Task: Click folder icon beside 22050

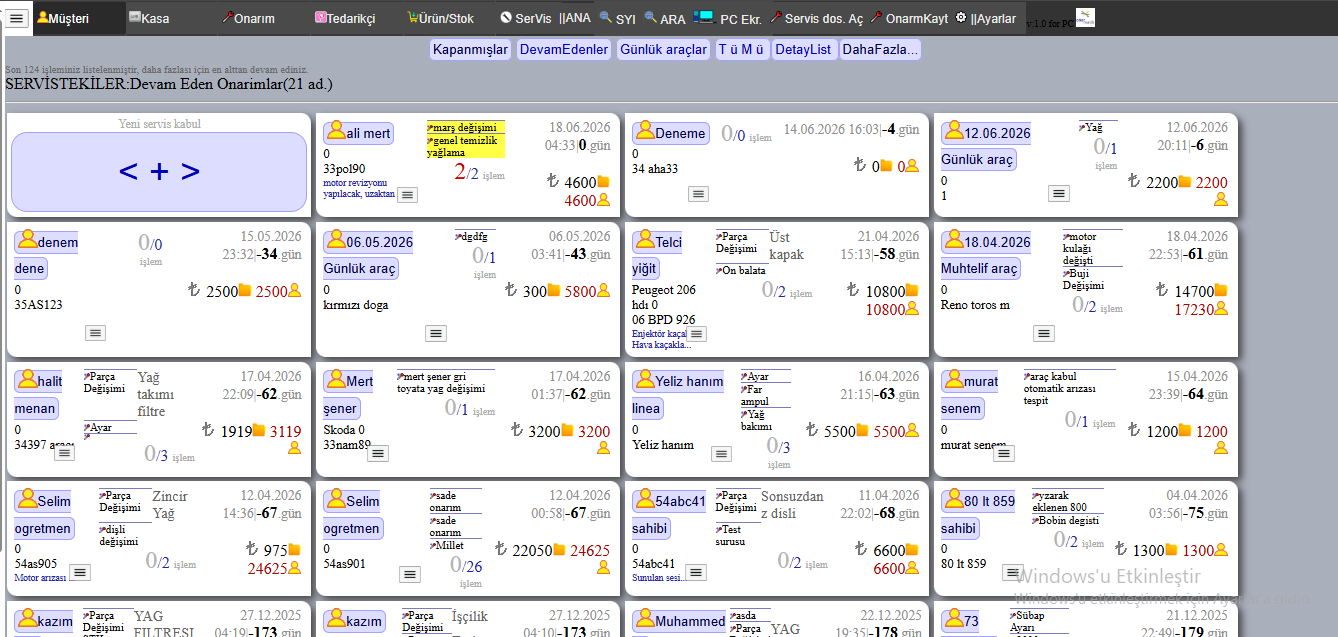Action: click(560, 550)
